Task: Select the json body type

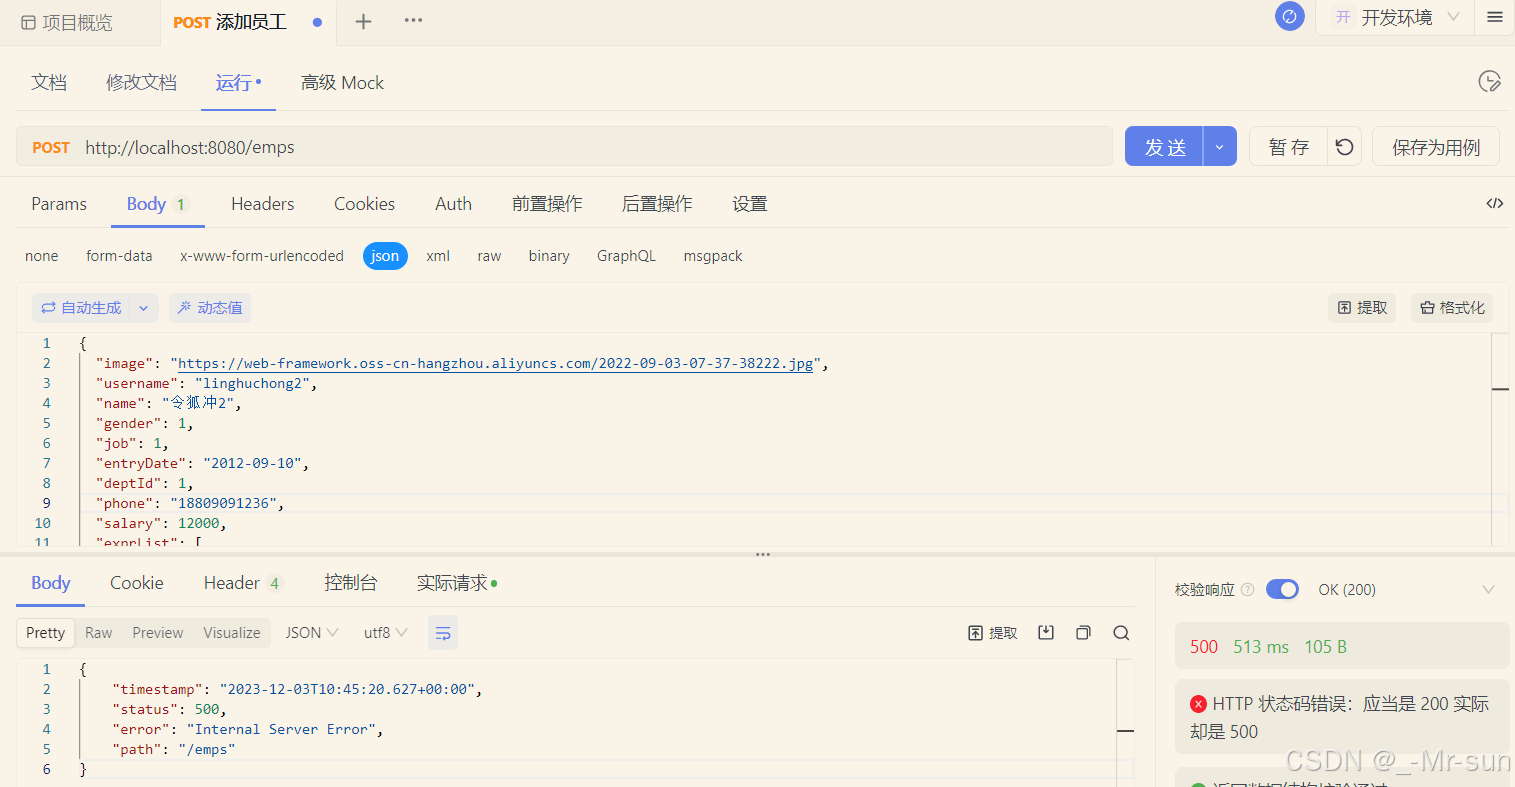Action: [x=385, y=256]
